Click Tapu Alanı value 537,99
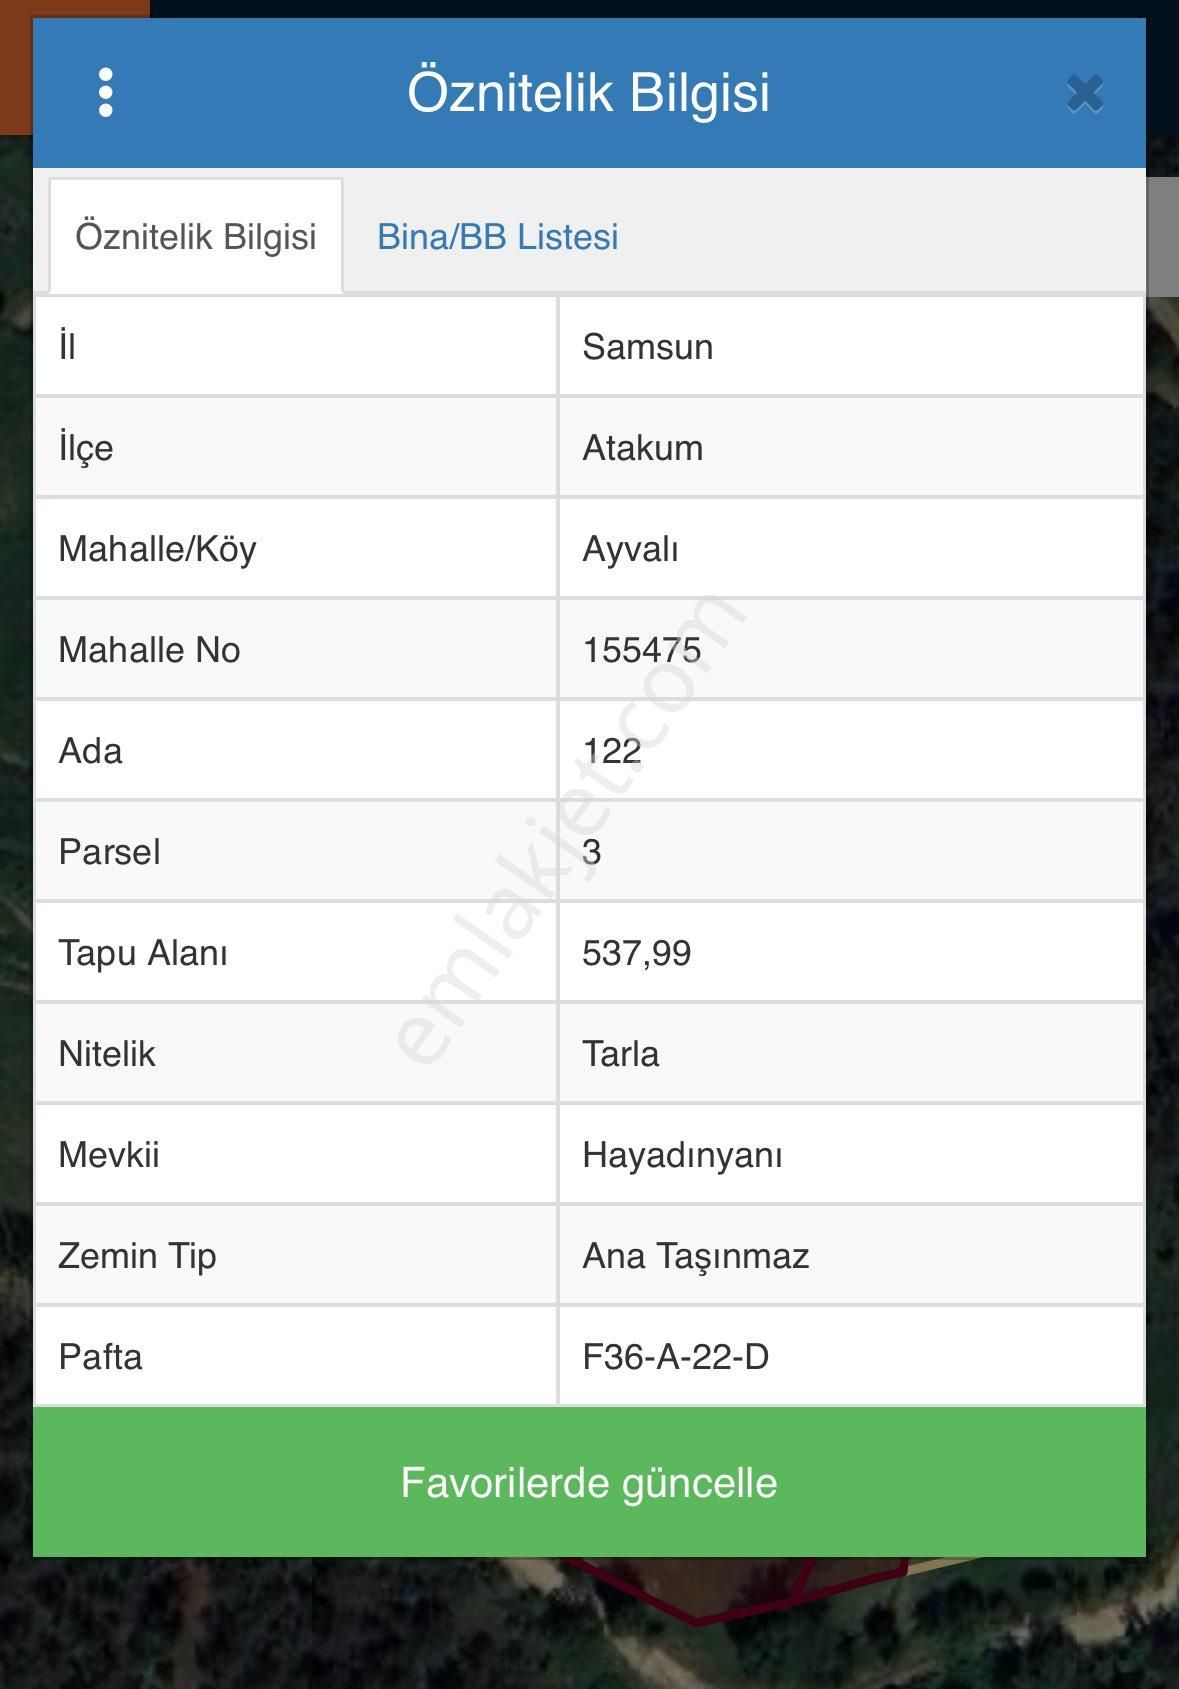The height and width of the screenshot is (1689, 1179). (x=637, y=953)
